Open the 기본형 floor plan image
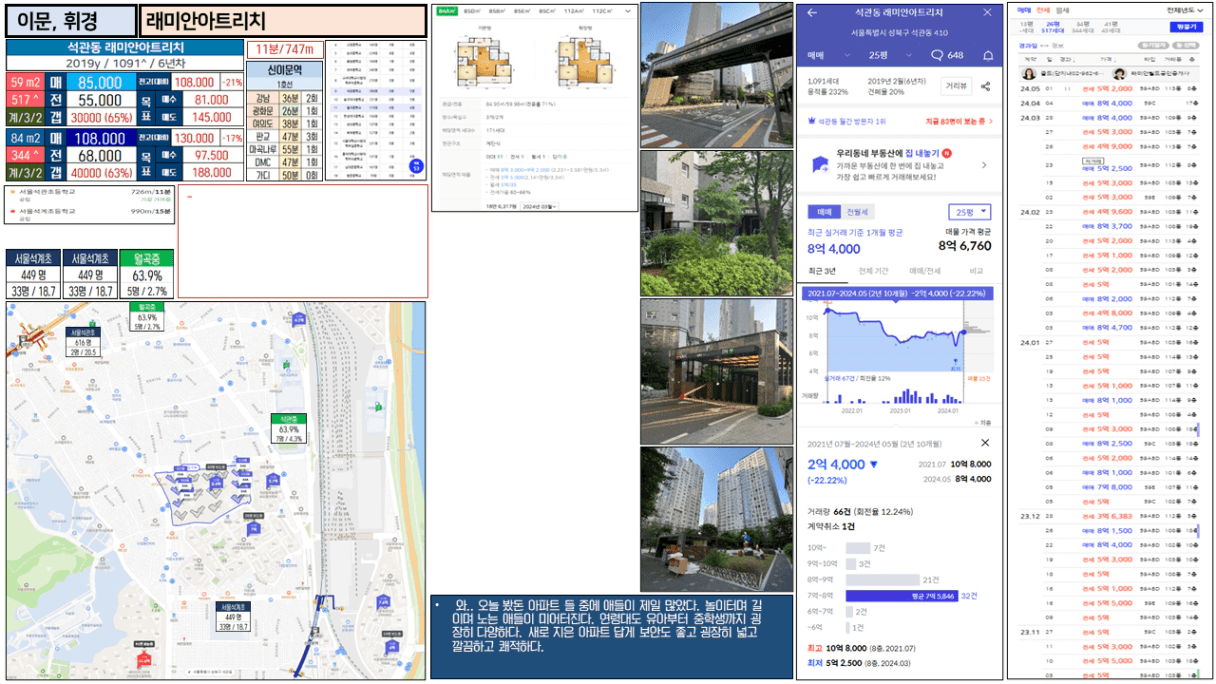1216x684 pixels. click(x=485, y=60)
